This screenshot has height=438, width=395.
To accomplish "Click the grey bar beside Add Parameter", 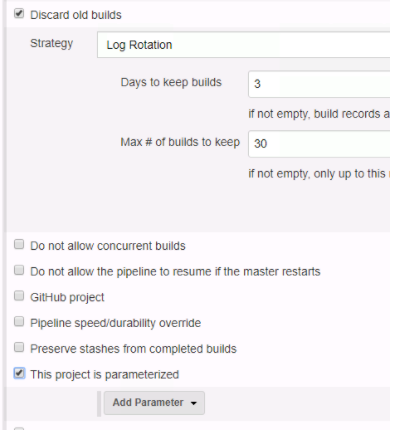I will (99, 404).
